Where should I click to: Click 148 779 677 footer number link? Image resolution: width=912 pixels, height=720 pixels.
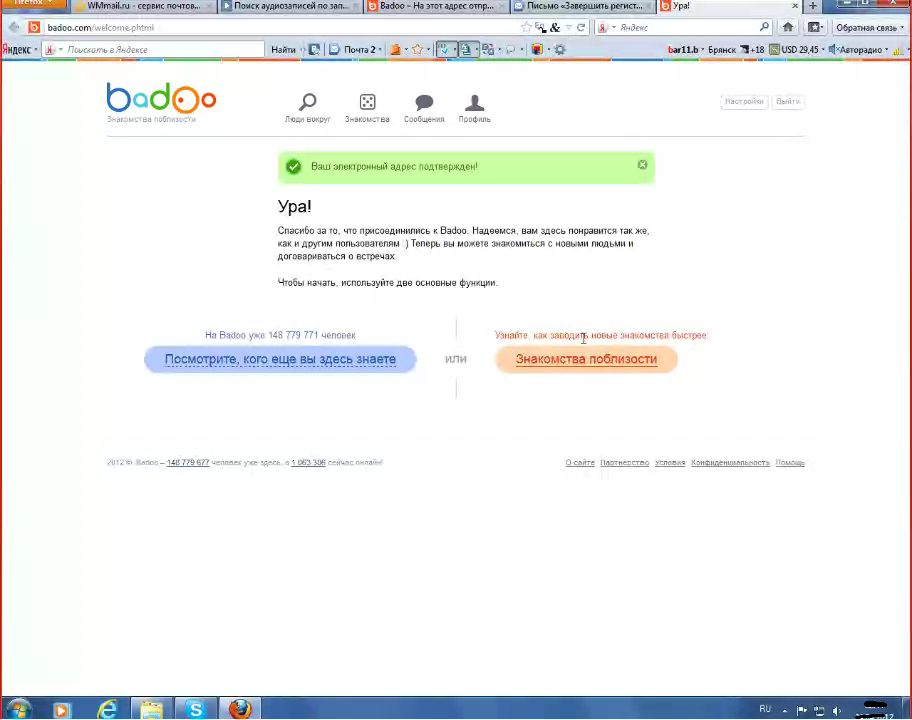pos(188,462)
